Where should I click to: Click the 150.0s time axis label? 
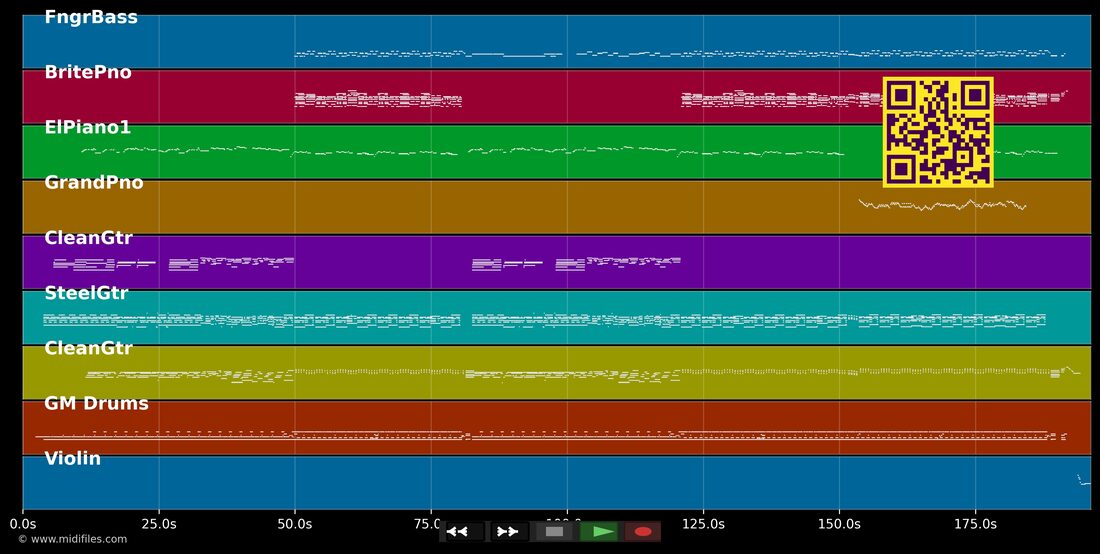(839, 524)
